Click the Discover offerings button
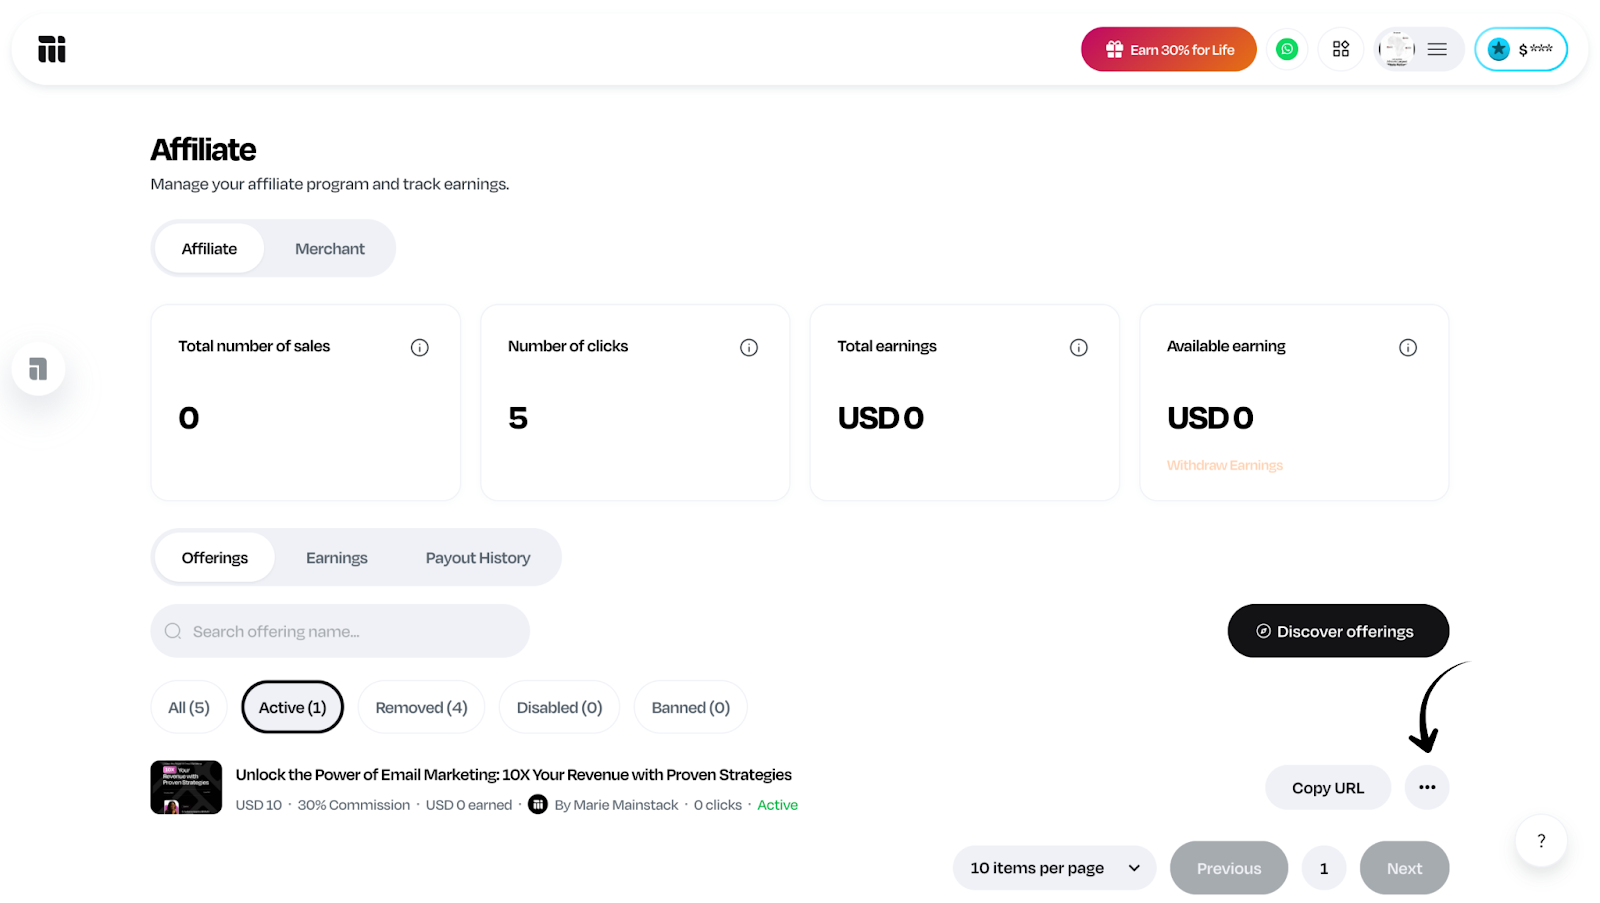This screenshot has height=903, width=1600. (x=1338, y=631)
